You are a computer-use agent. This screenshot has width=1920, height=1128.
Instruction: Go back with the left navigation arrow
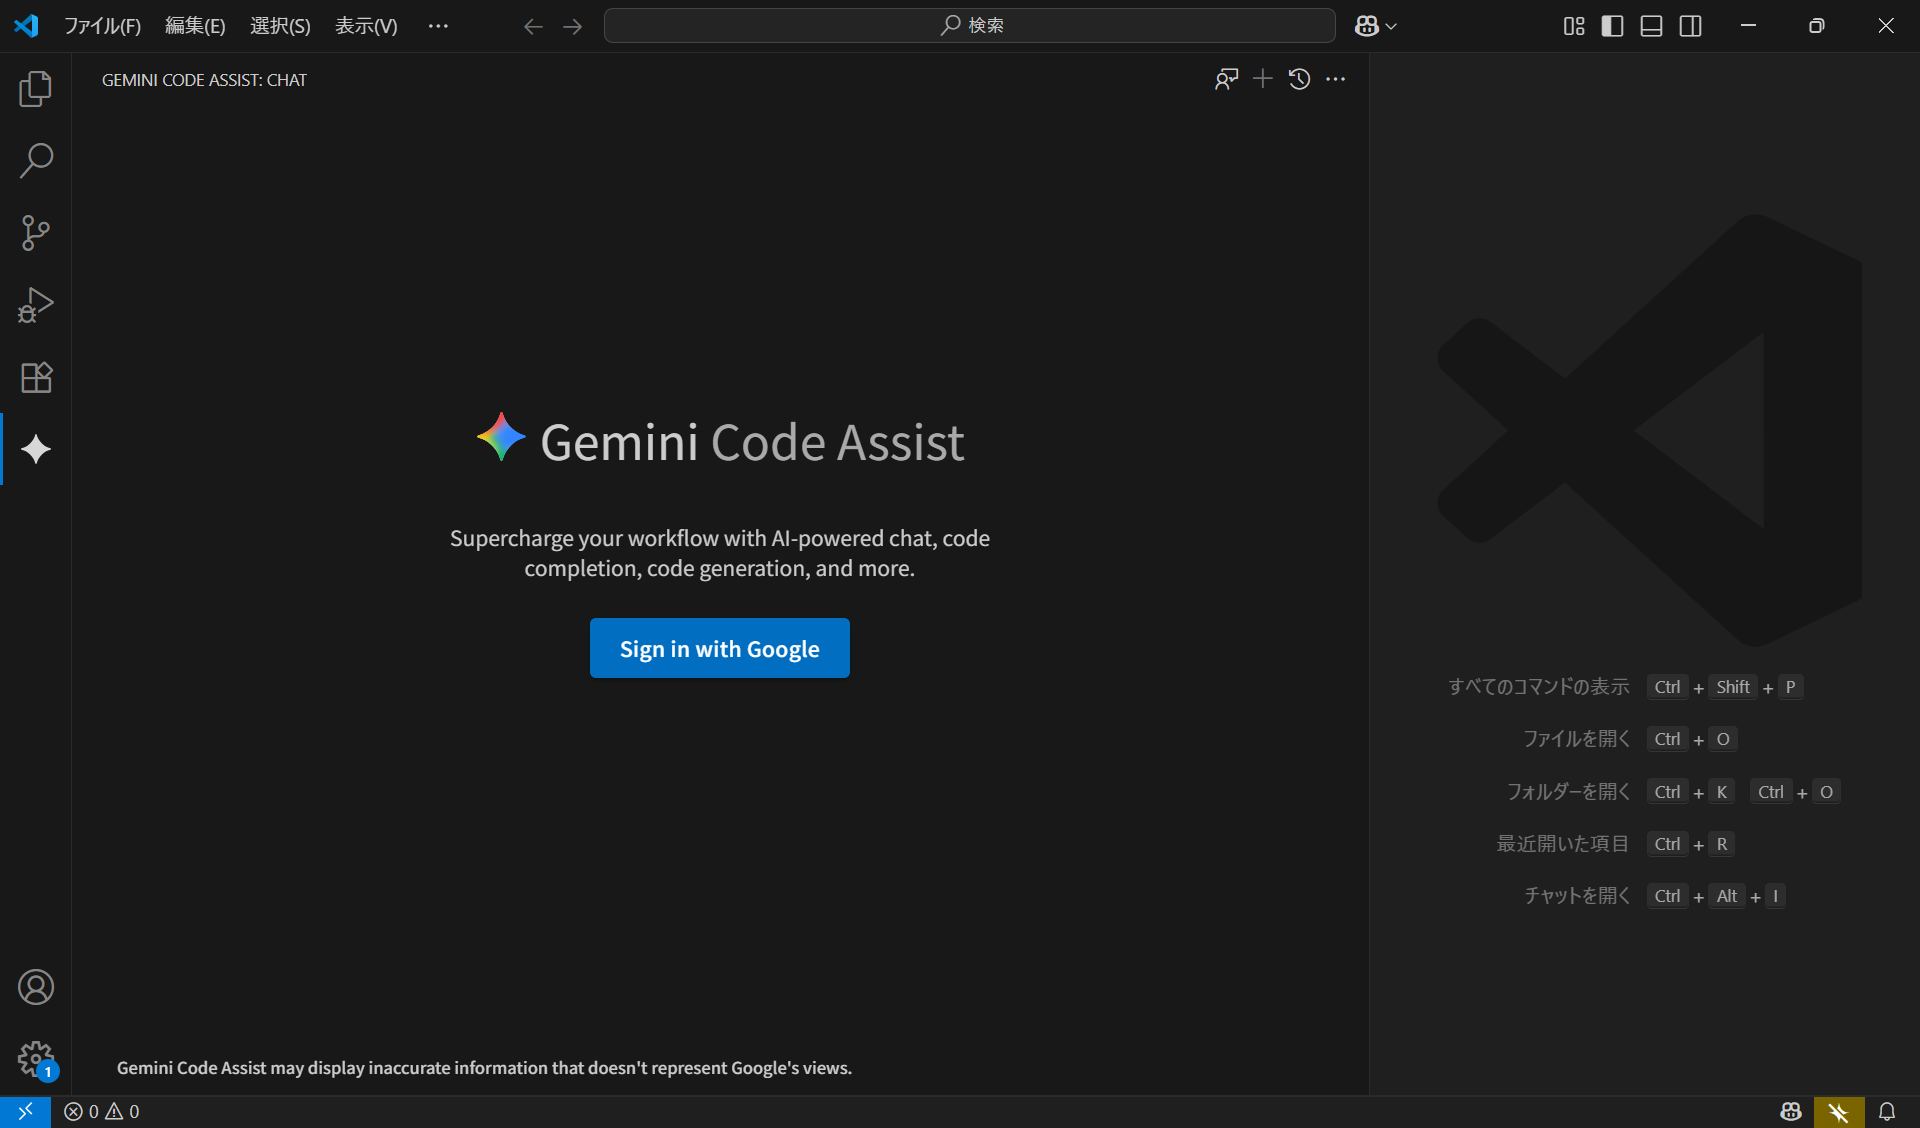click(533, 26)
